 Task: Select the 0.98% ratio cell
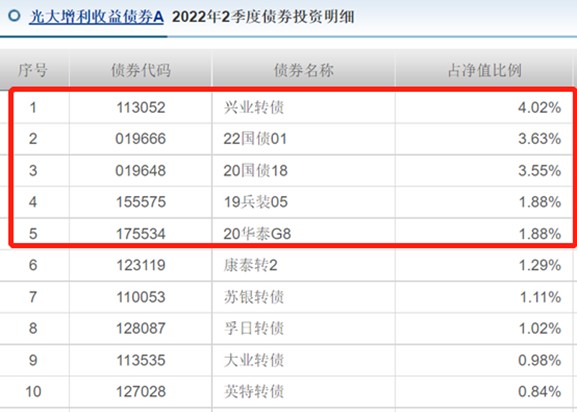coord(539,360)
